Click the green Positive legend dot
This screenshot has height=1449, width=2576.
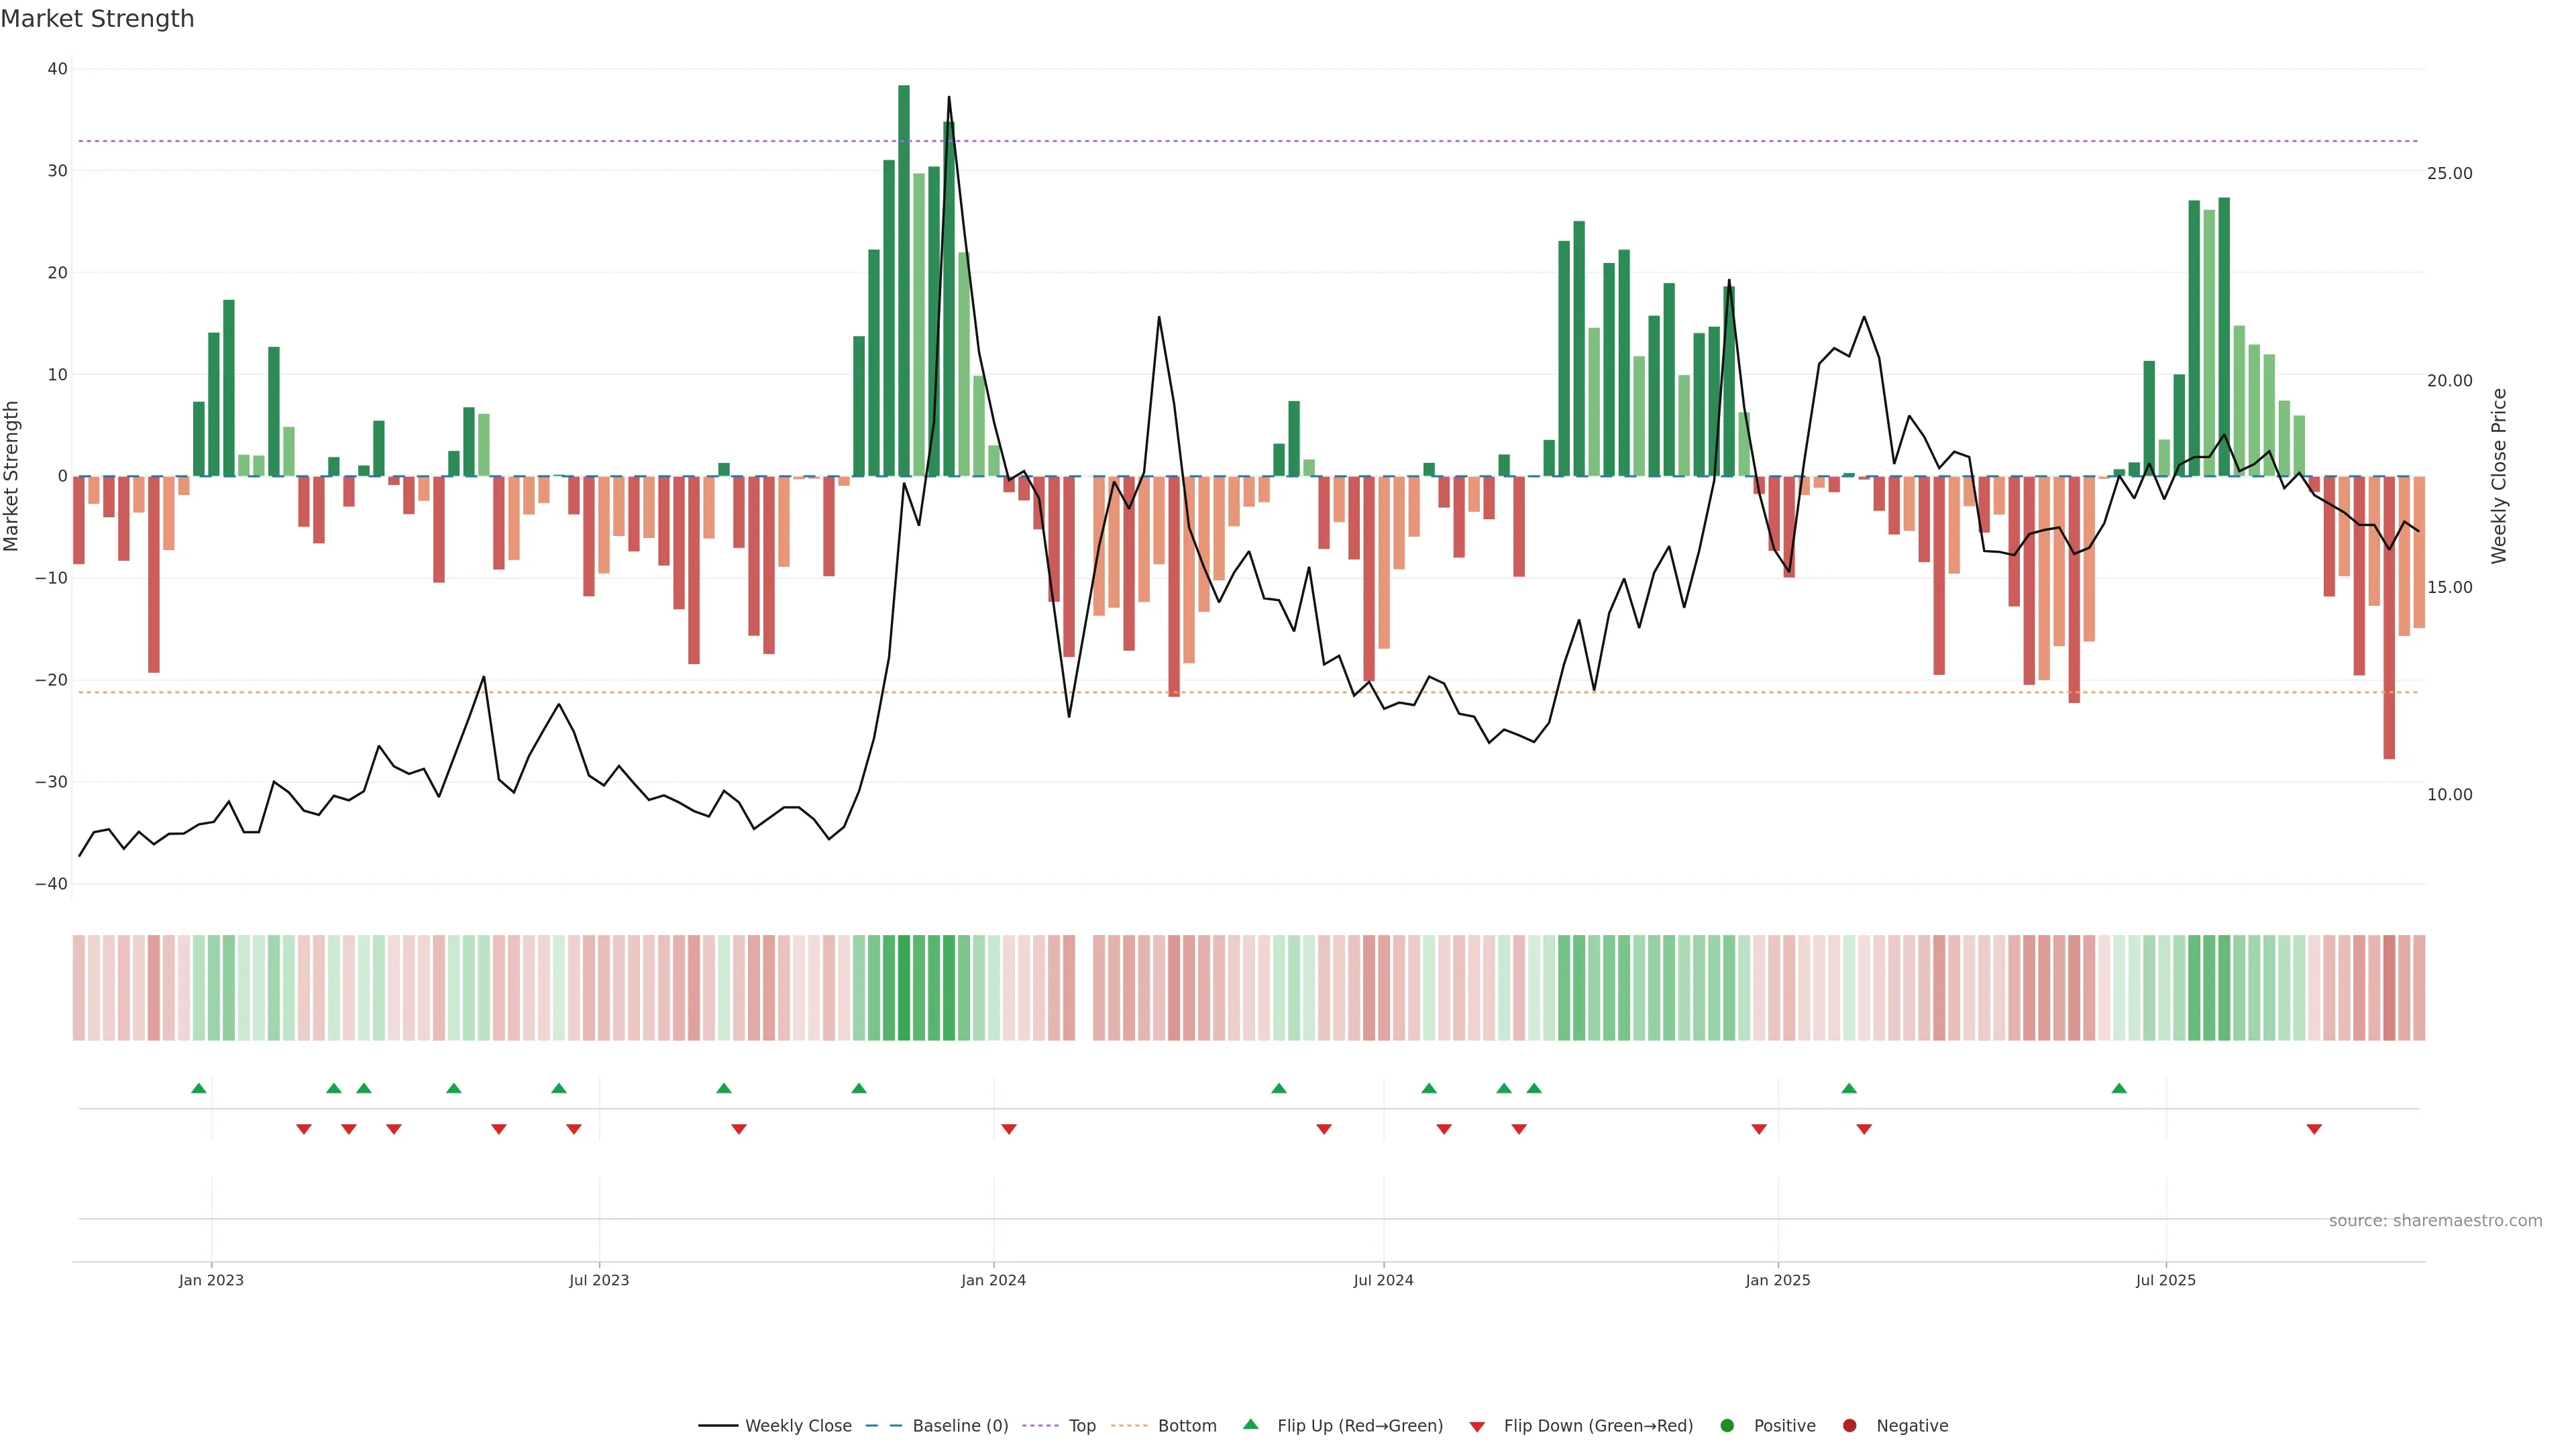pos(1727,1425)
